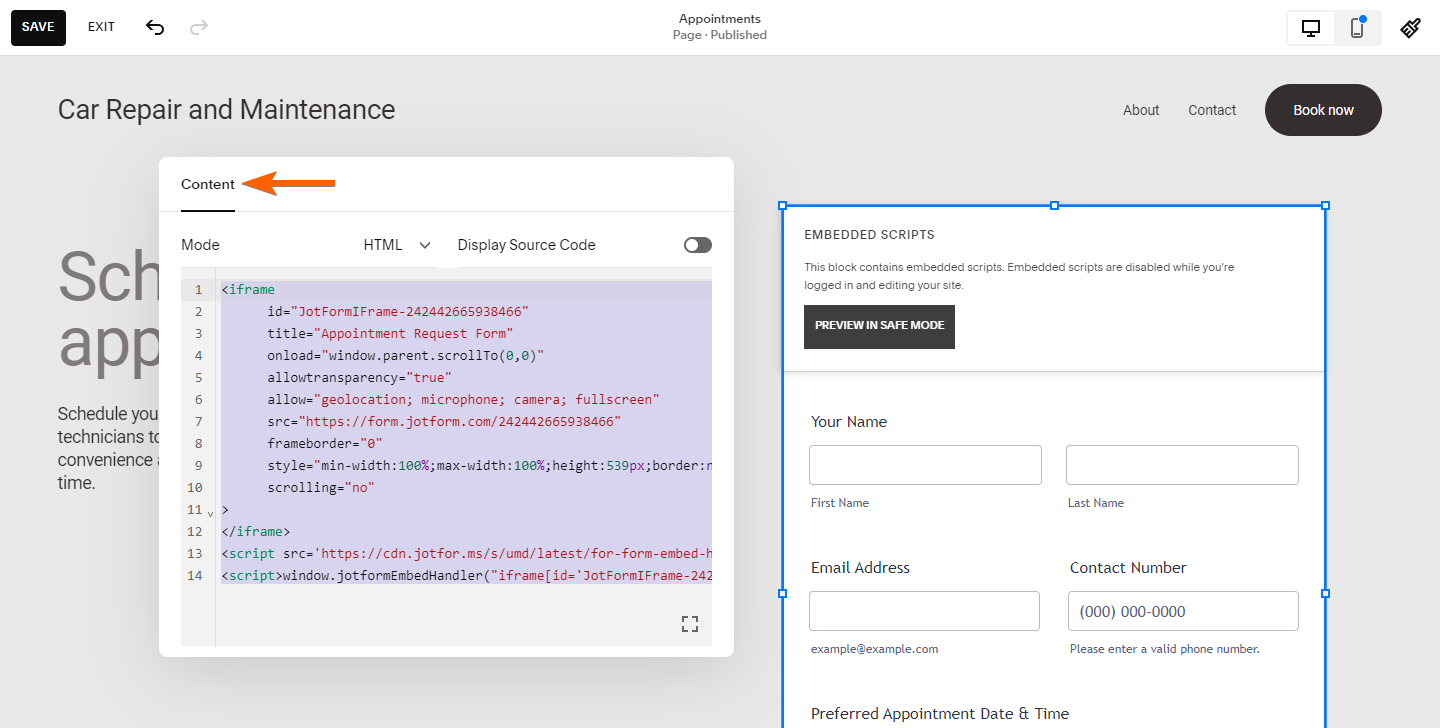
Task: Toggle Display Source Code switch
Action: tap(697, 245)
